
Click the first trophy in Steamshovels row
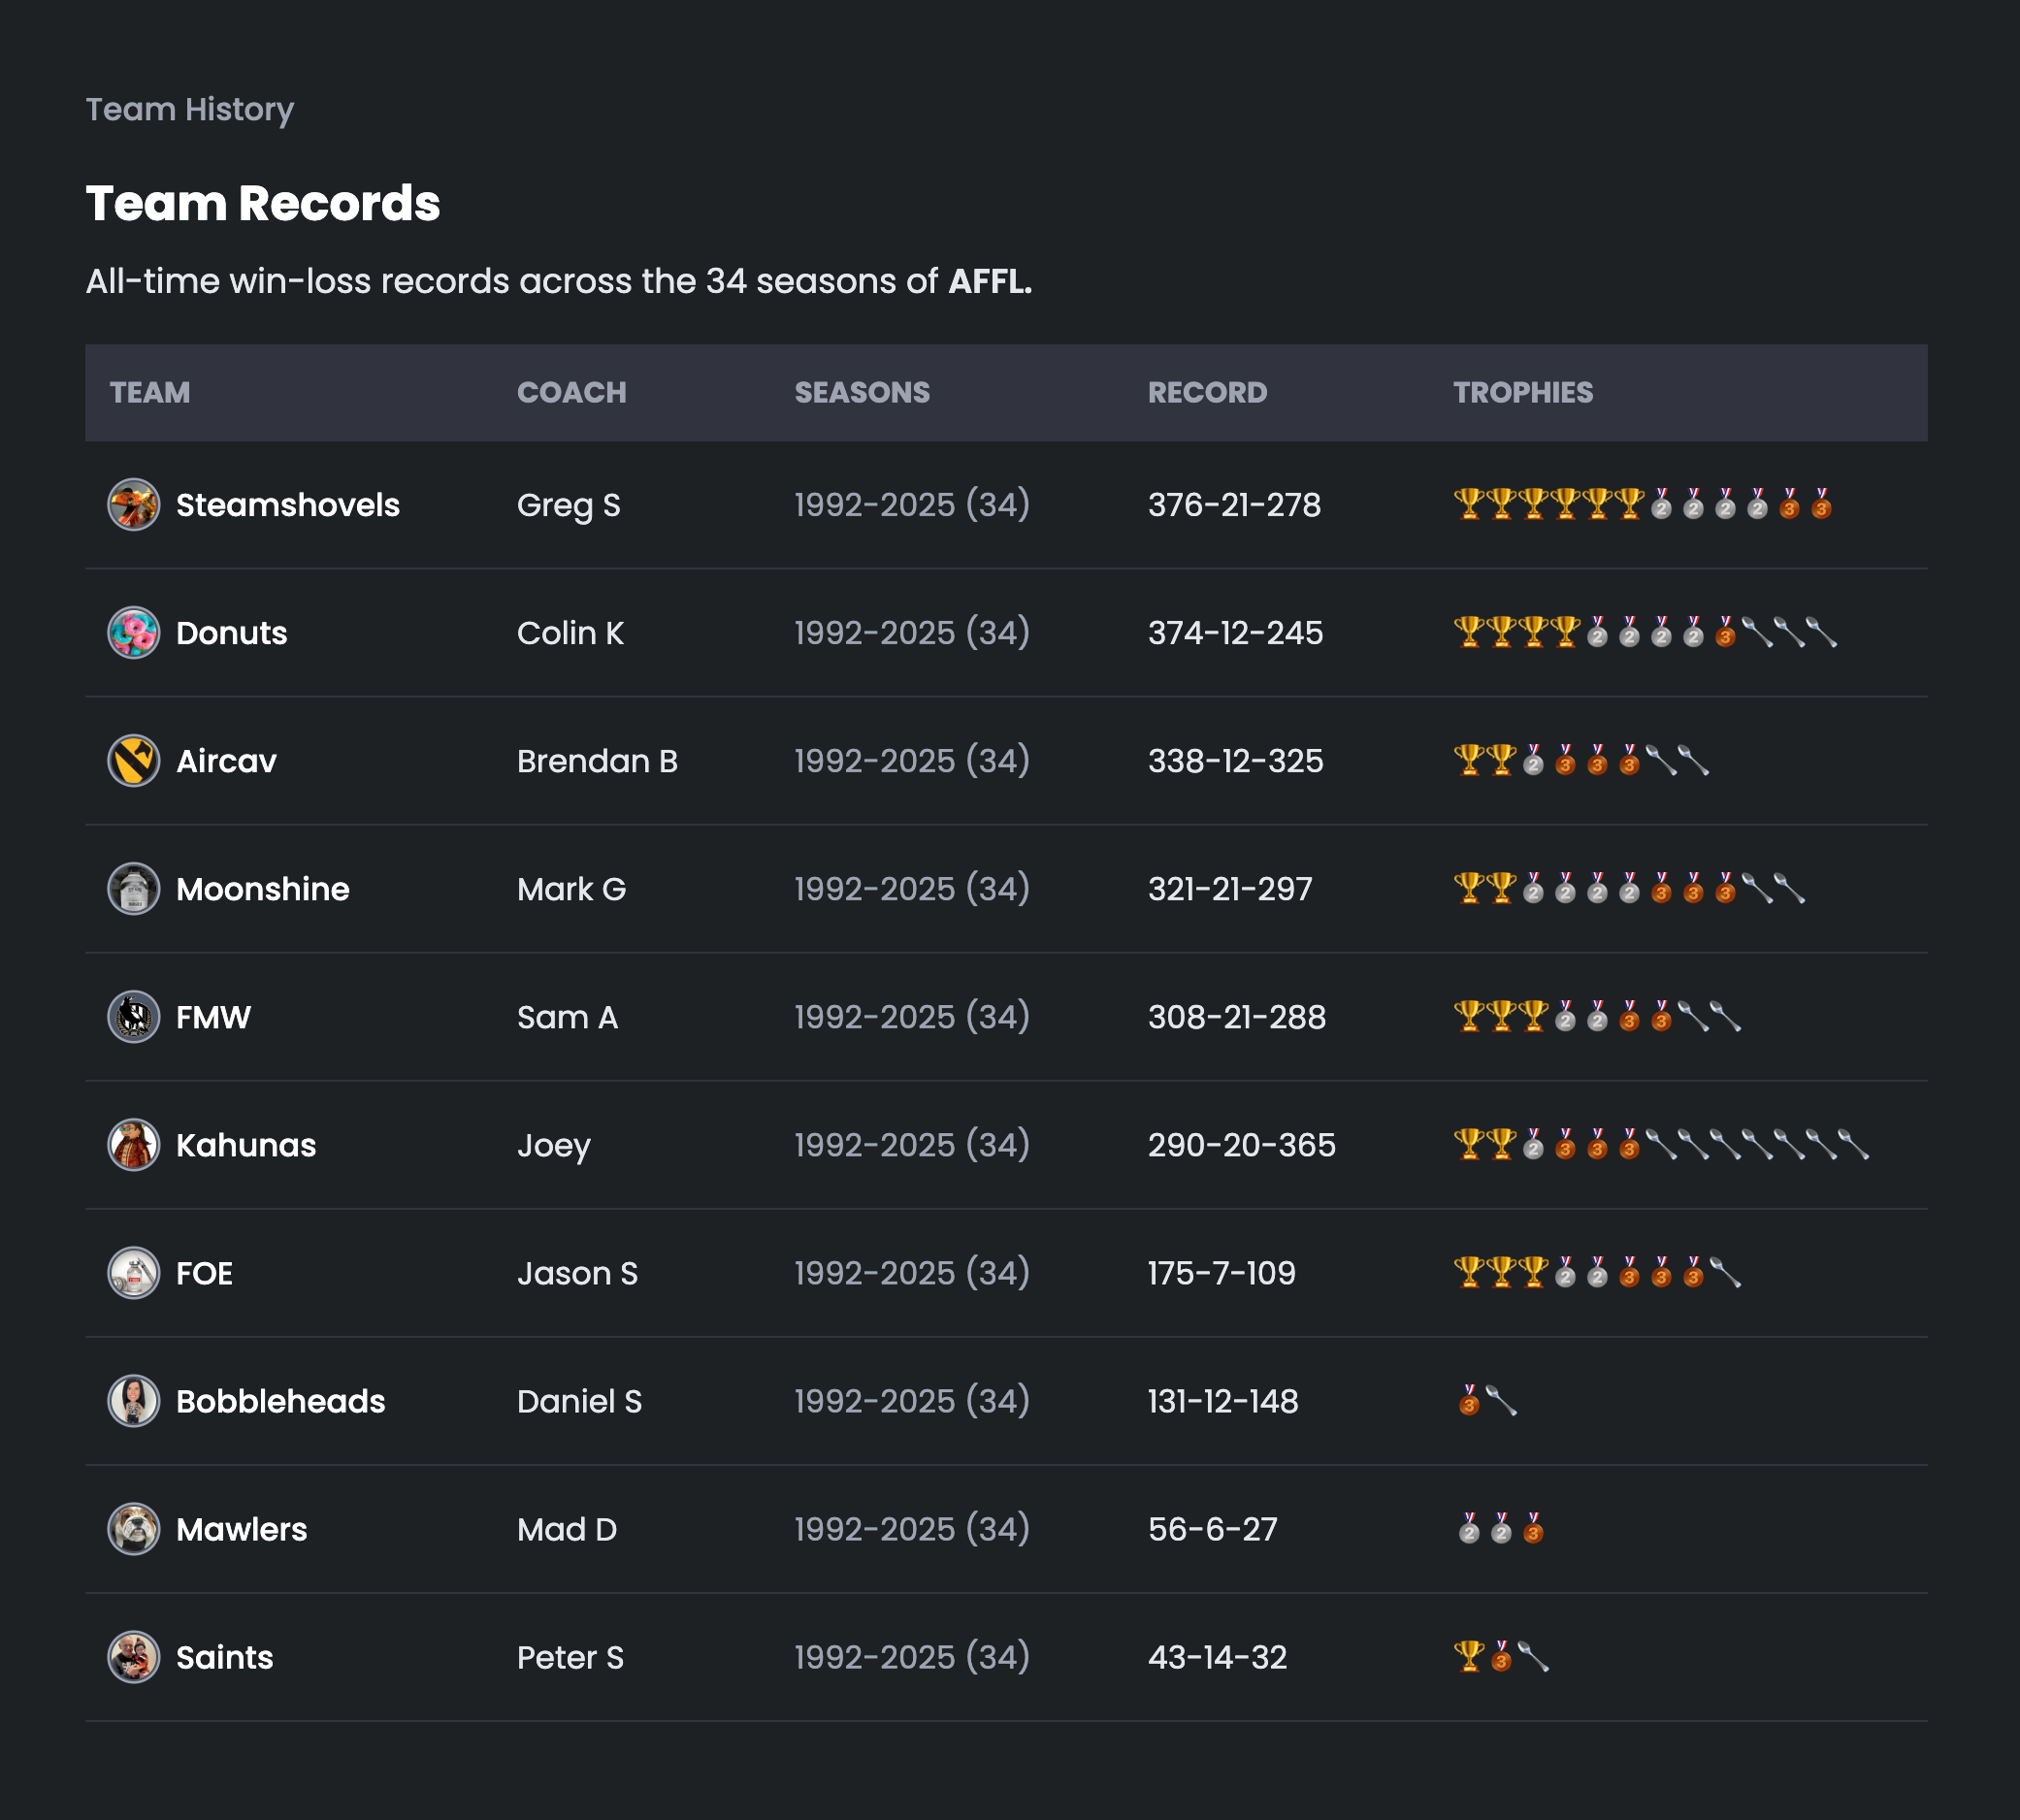click(1469, 505)
